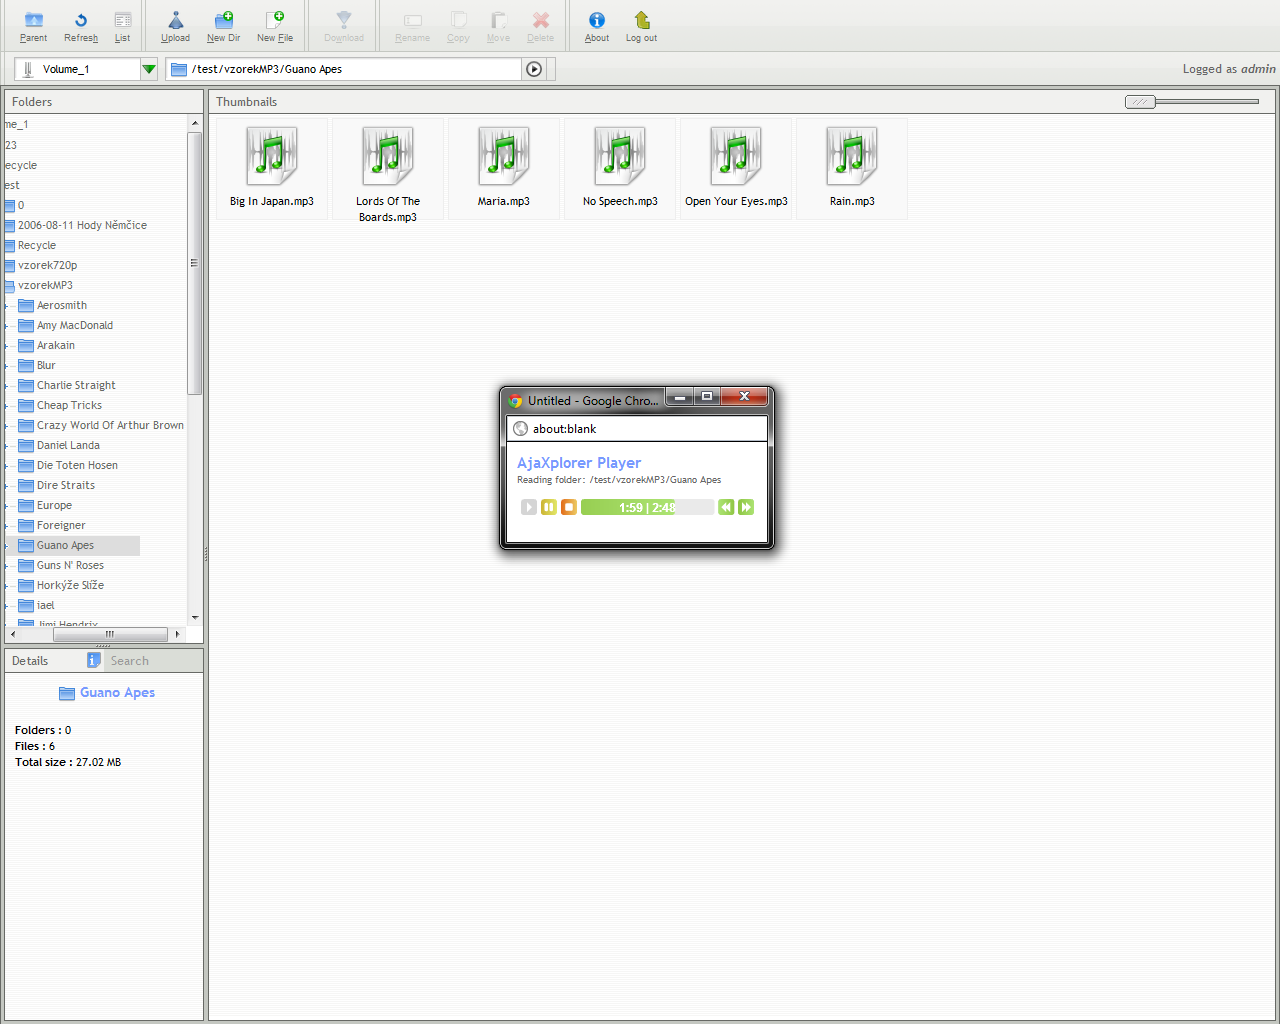Open the Aerosmith folder in tree
The width and height of the screenshot is (1280, 1024).
pos(62,305)
